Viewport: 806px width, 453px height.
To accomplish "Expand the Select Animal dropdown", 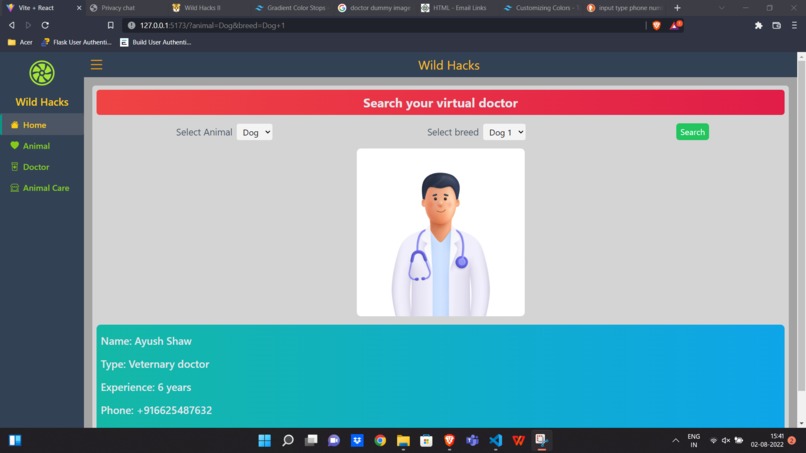I will pyautogui.click(x=254, y=132).
